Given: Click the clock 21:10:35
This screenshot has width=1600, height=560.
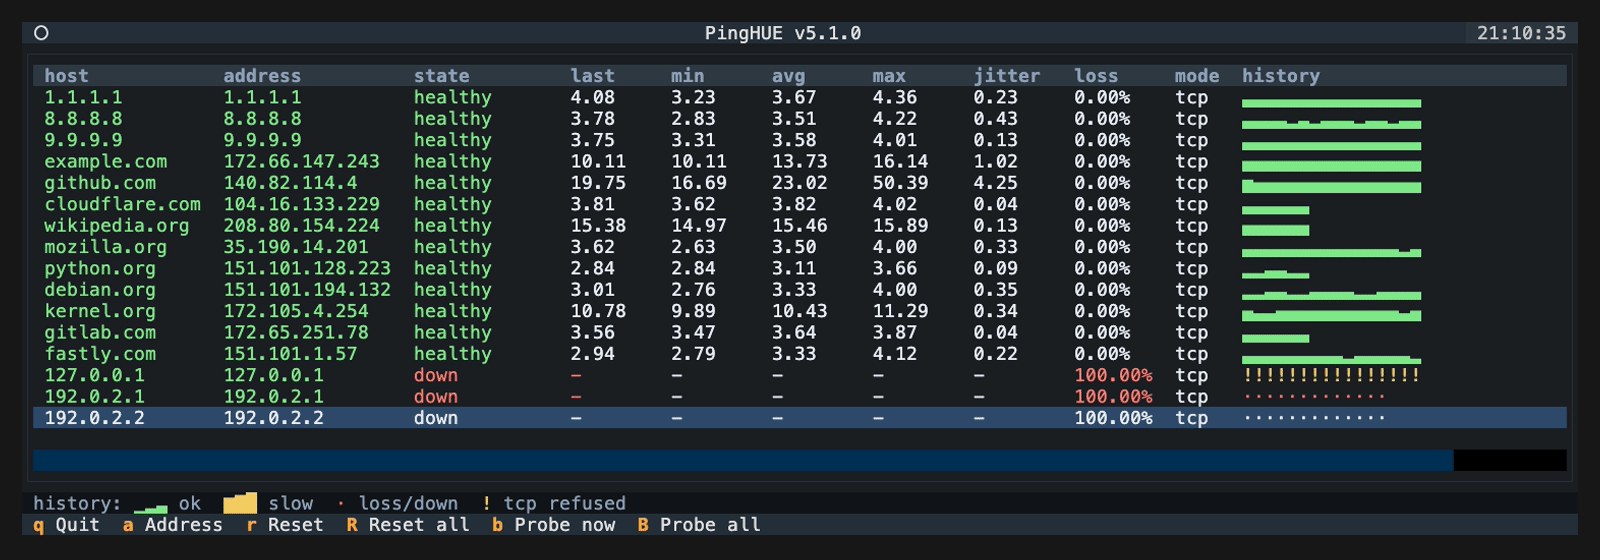Looking at the screenshot, I should (1521, 33).
